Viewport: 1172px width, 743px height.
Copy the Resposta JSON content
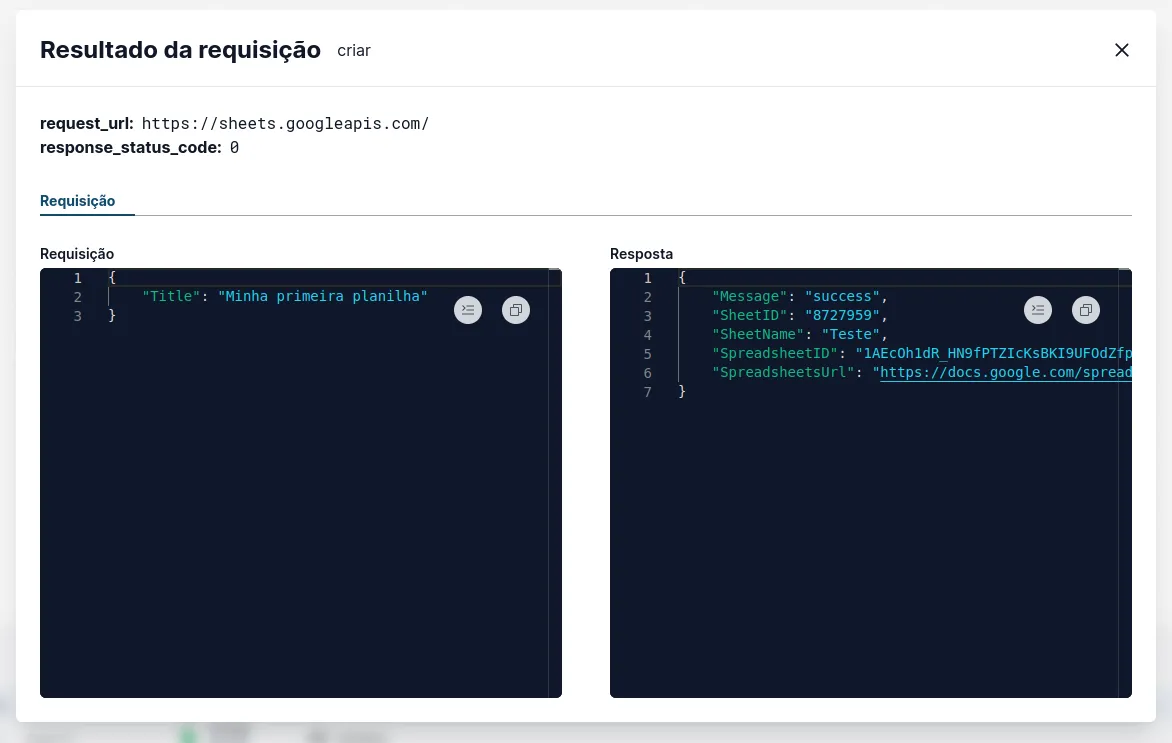click(1085, 310)
